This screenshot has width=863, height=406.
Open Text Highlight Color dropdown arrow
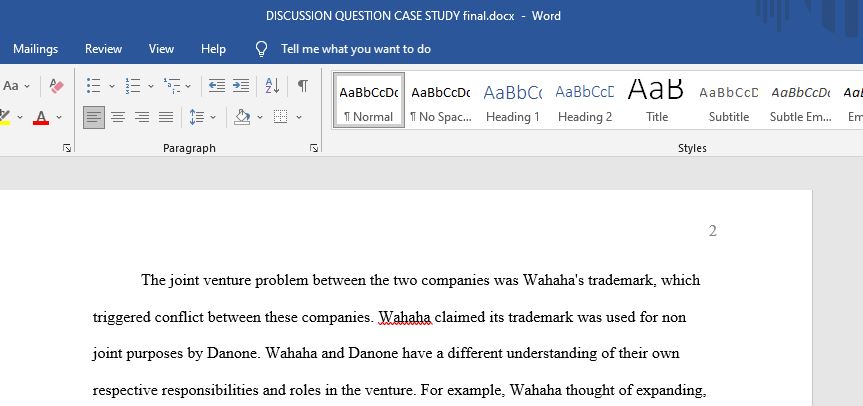[x=20, y=117]
